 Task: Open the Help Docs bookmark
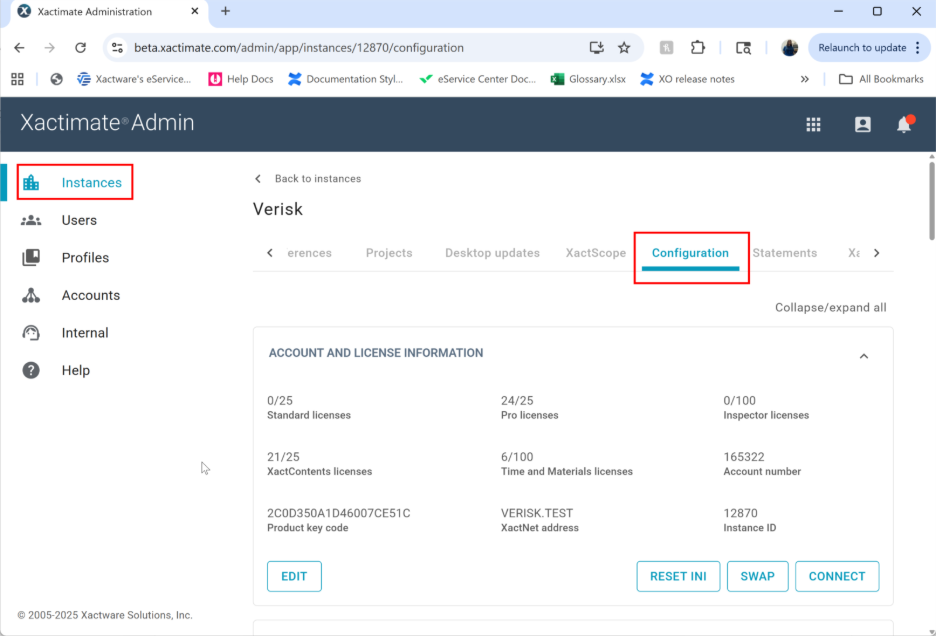(x=241, y=79)
